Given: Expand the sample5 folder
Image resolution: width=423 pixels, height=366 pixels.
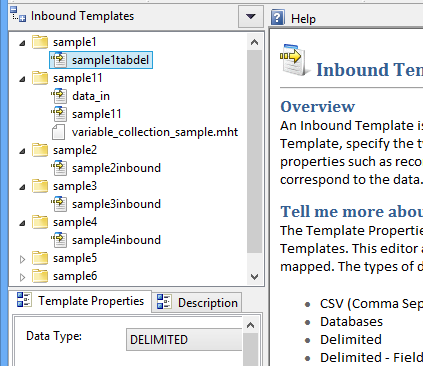Looking at the screenshot, I should pyautogui.click(x=22, y=259).
